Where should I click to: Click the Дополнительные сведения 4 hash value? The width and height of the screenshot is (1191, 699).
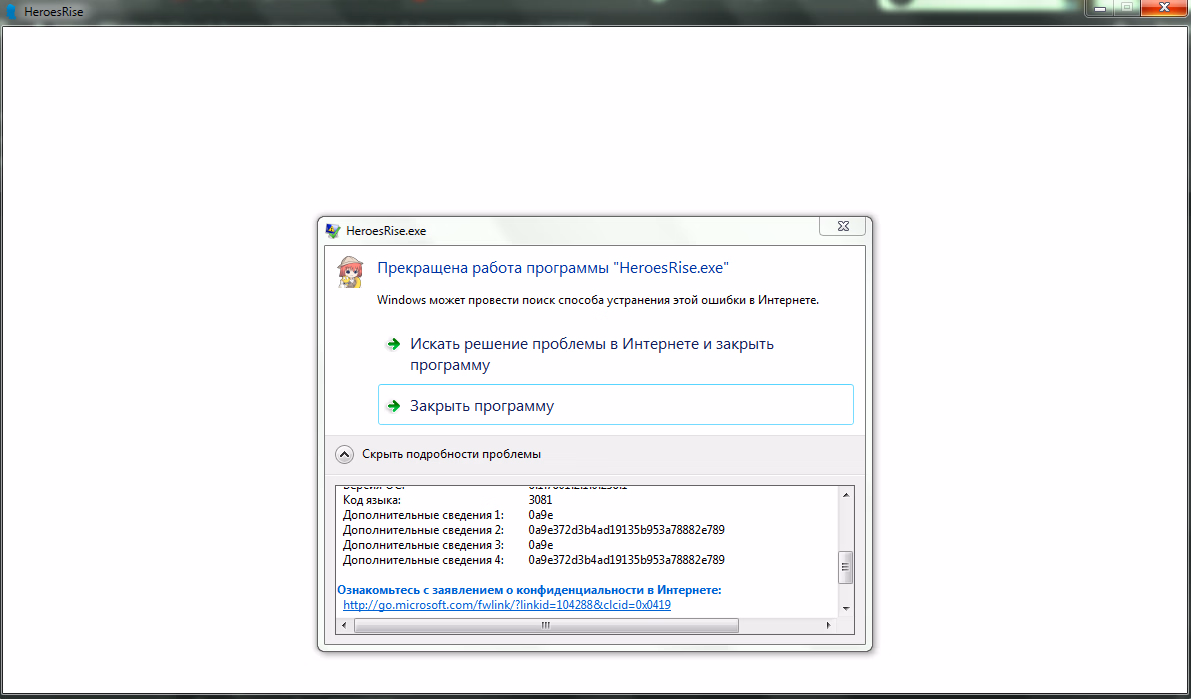click(627, 560)
